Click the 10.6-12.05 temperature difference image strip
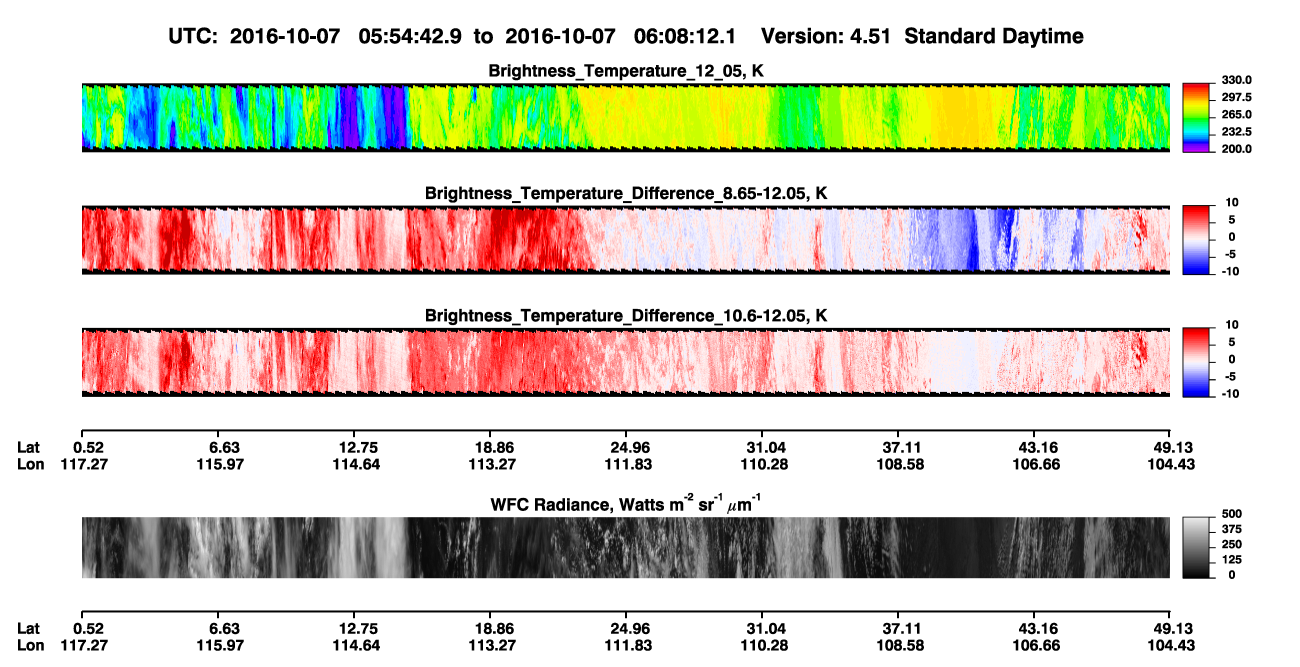 pyautogui.click(x=625, y=362)
